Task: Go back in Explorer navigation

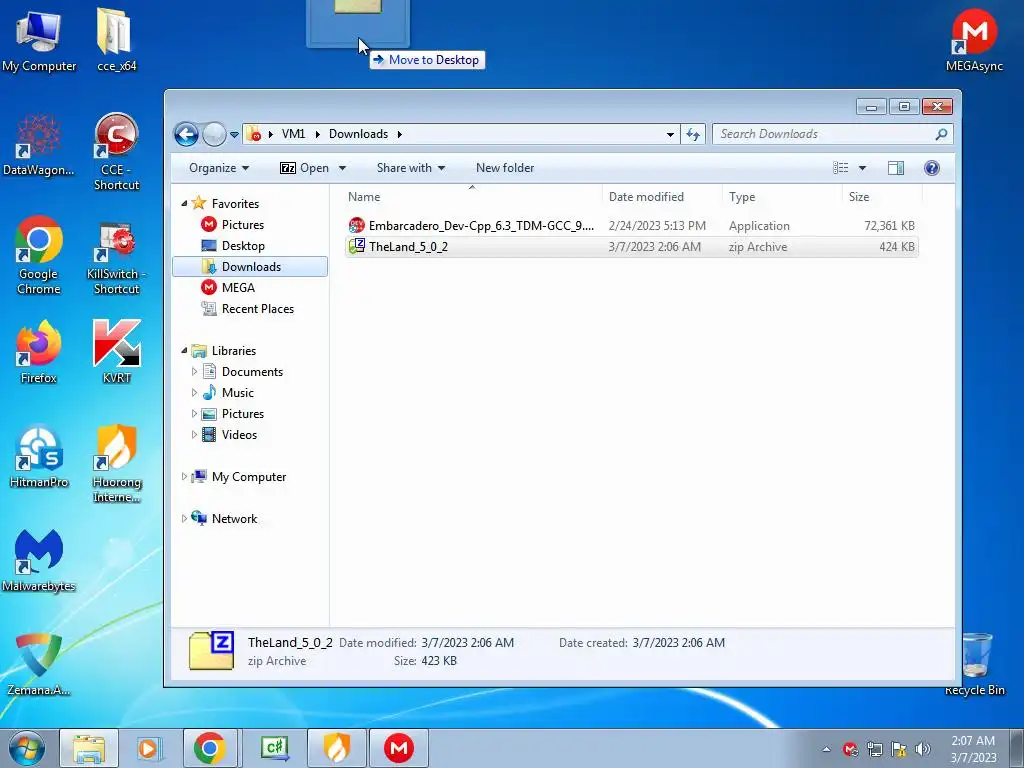Action: tap(186, 135)
